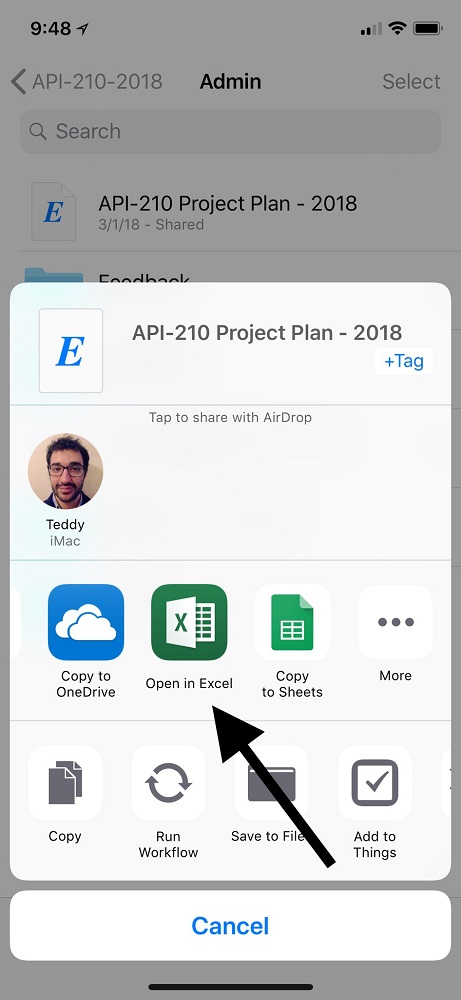461x1000 pixels.
Task: Tap the back chevron arrow
Action: (x=19, y=82)
